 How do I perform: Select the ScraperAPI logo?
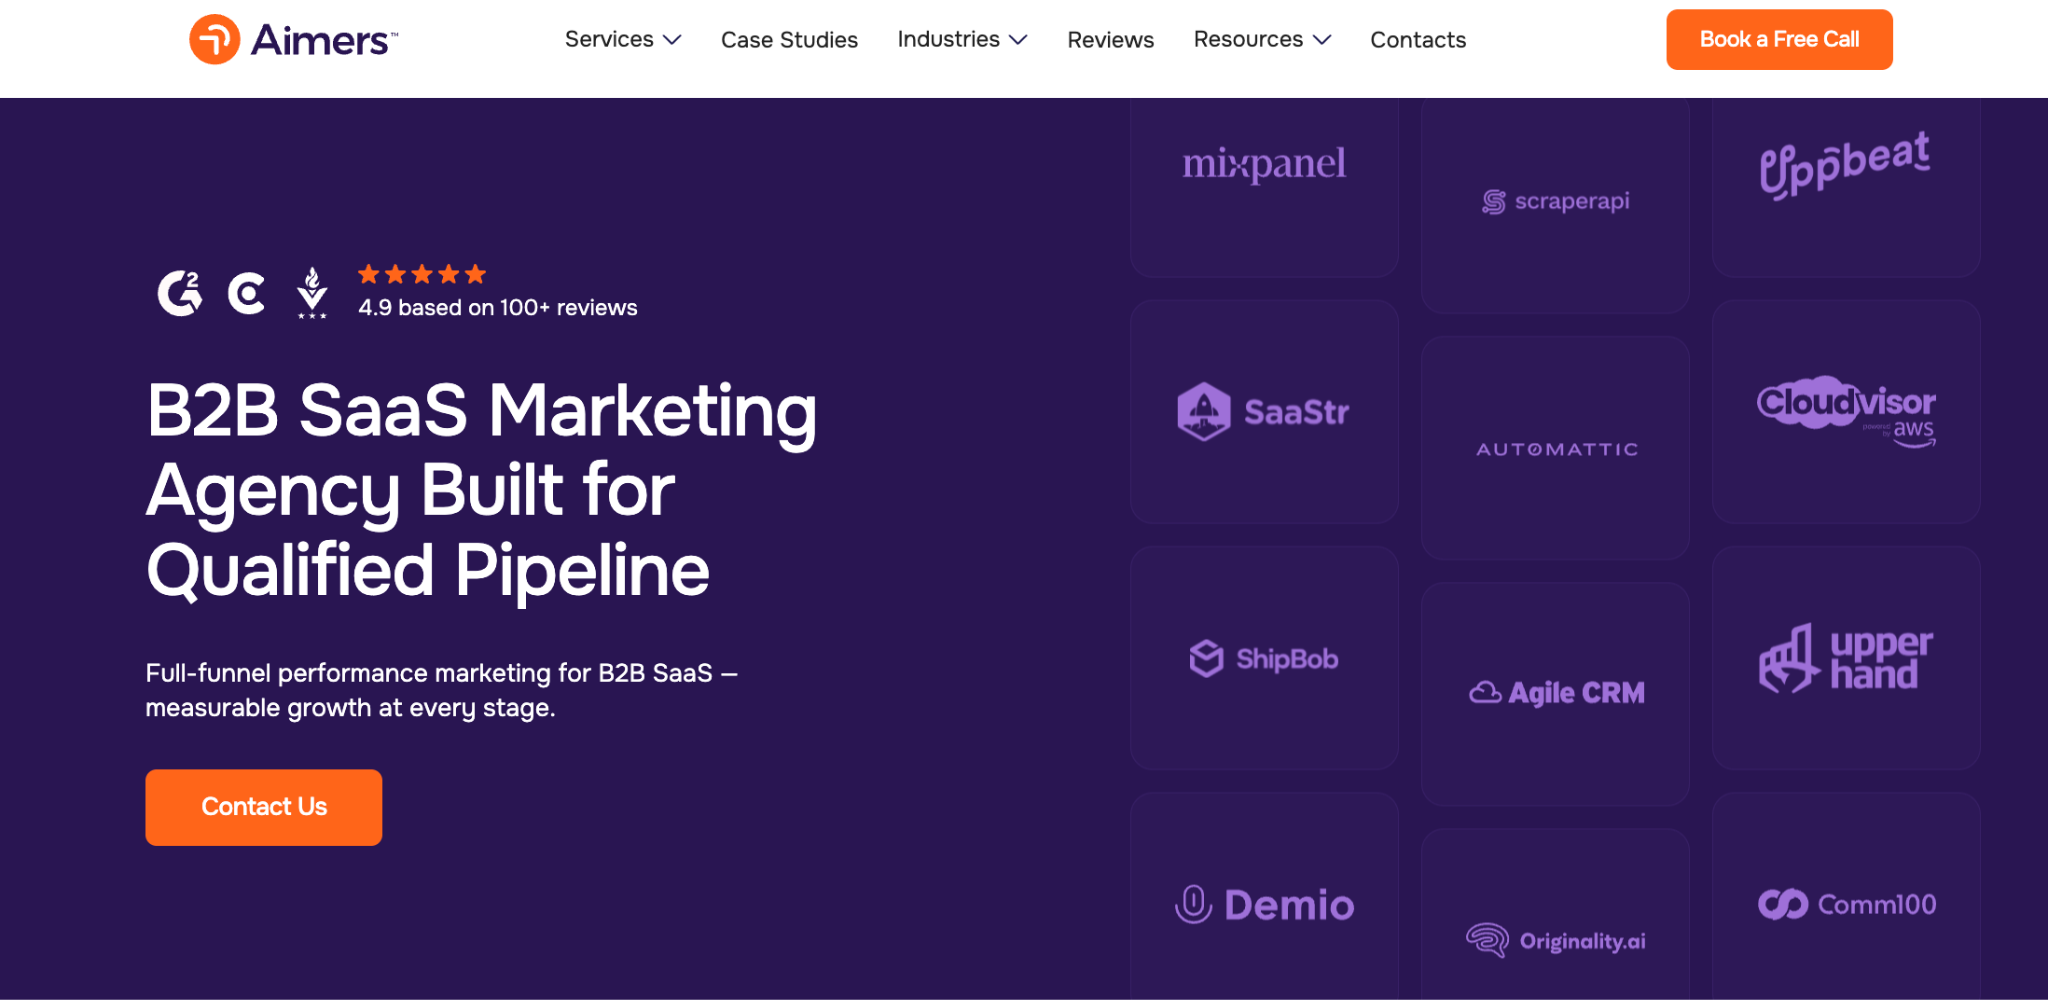1555,202
